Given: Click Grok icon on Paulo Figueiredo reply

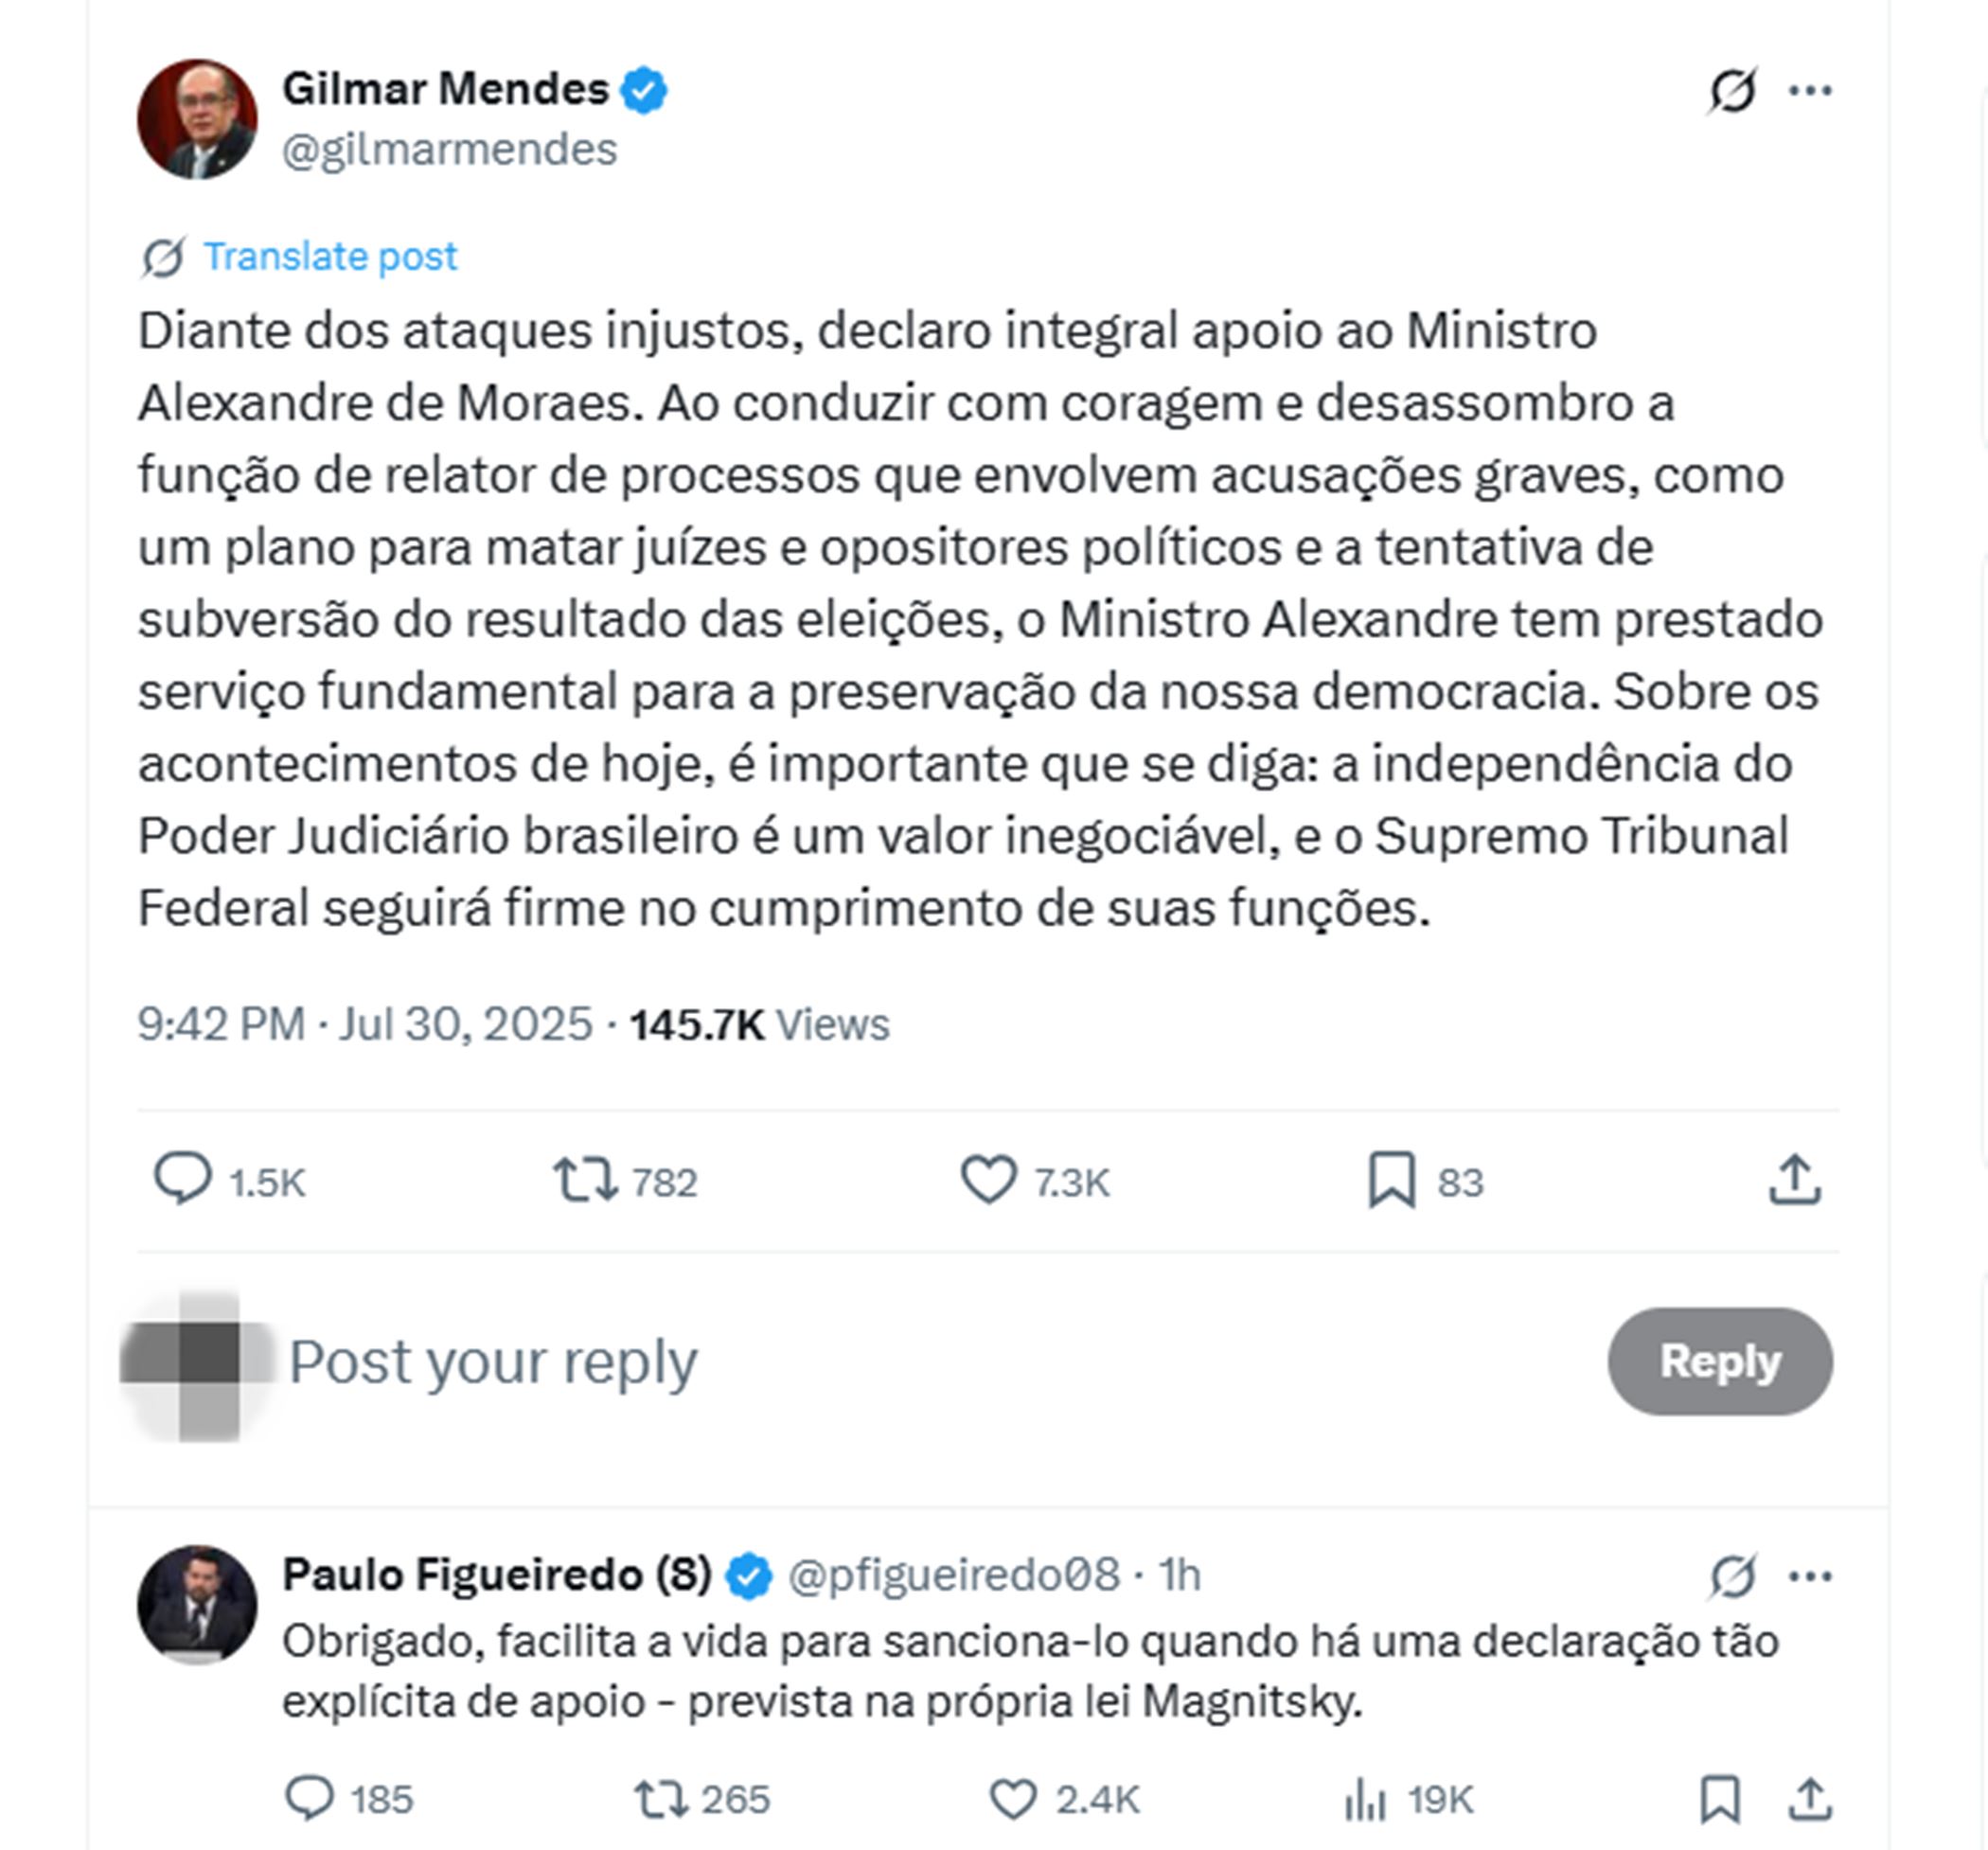Looking at the screenshot, I should coord(1731,1577).
